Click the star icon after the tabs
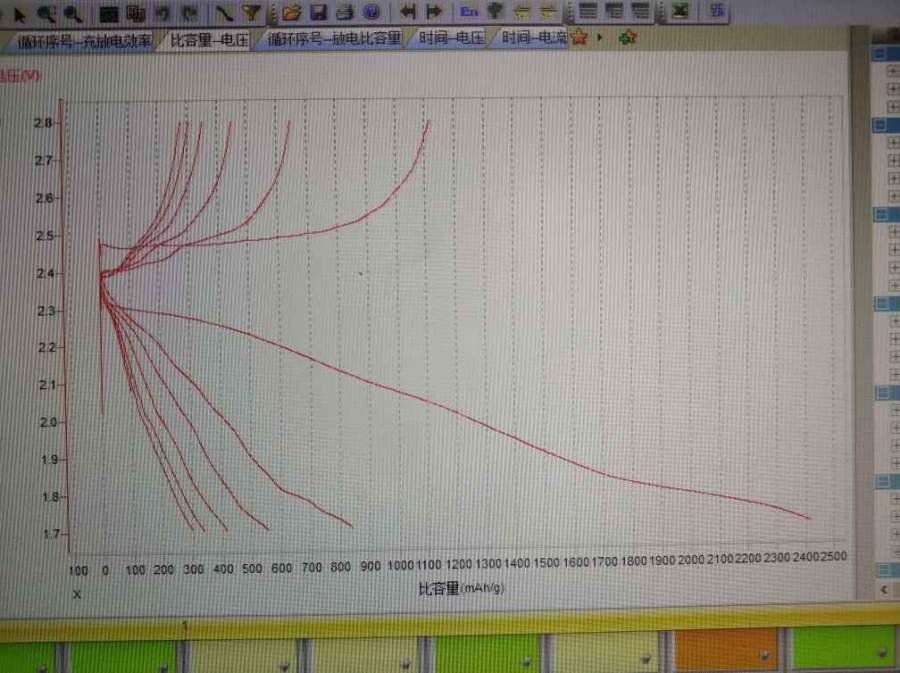900x673 pixels. (579, 37)
